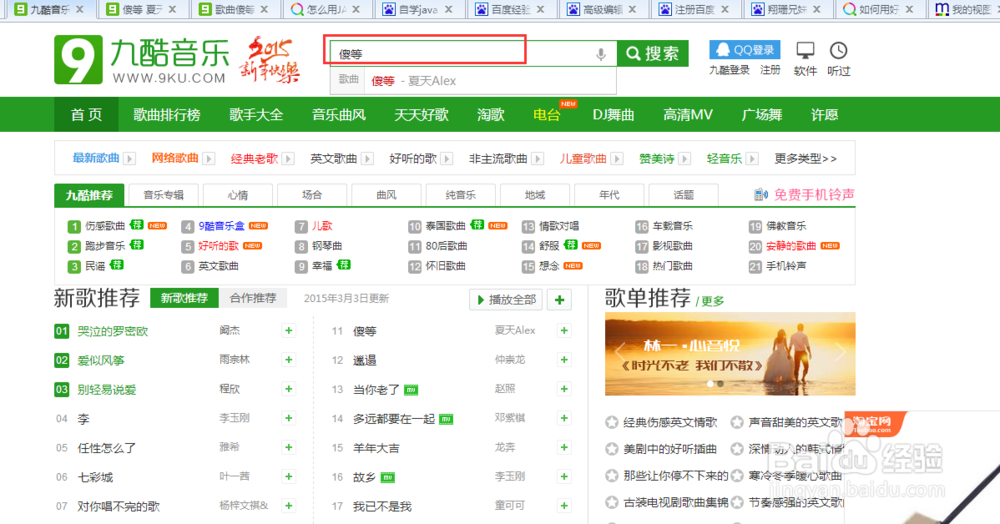1000x524 pixels.
Task: Click the 播放全部 play all button
Action: [x=506, y=300]
